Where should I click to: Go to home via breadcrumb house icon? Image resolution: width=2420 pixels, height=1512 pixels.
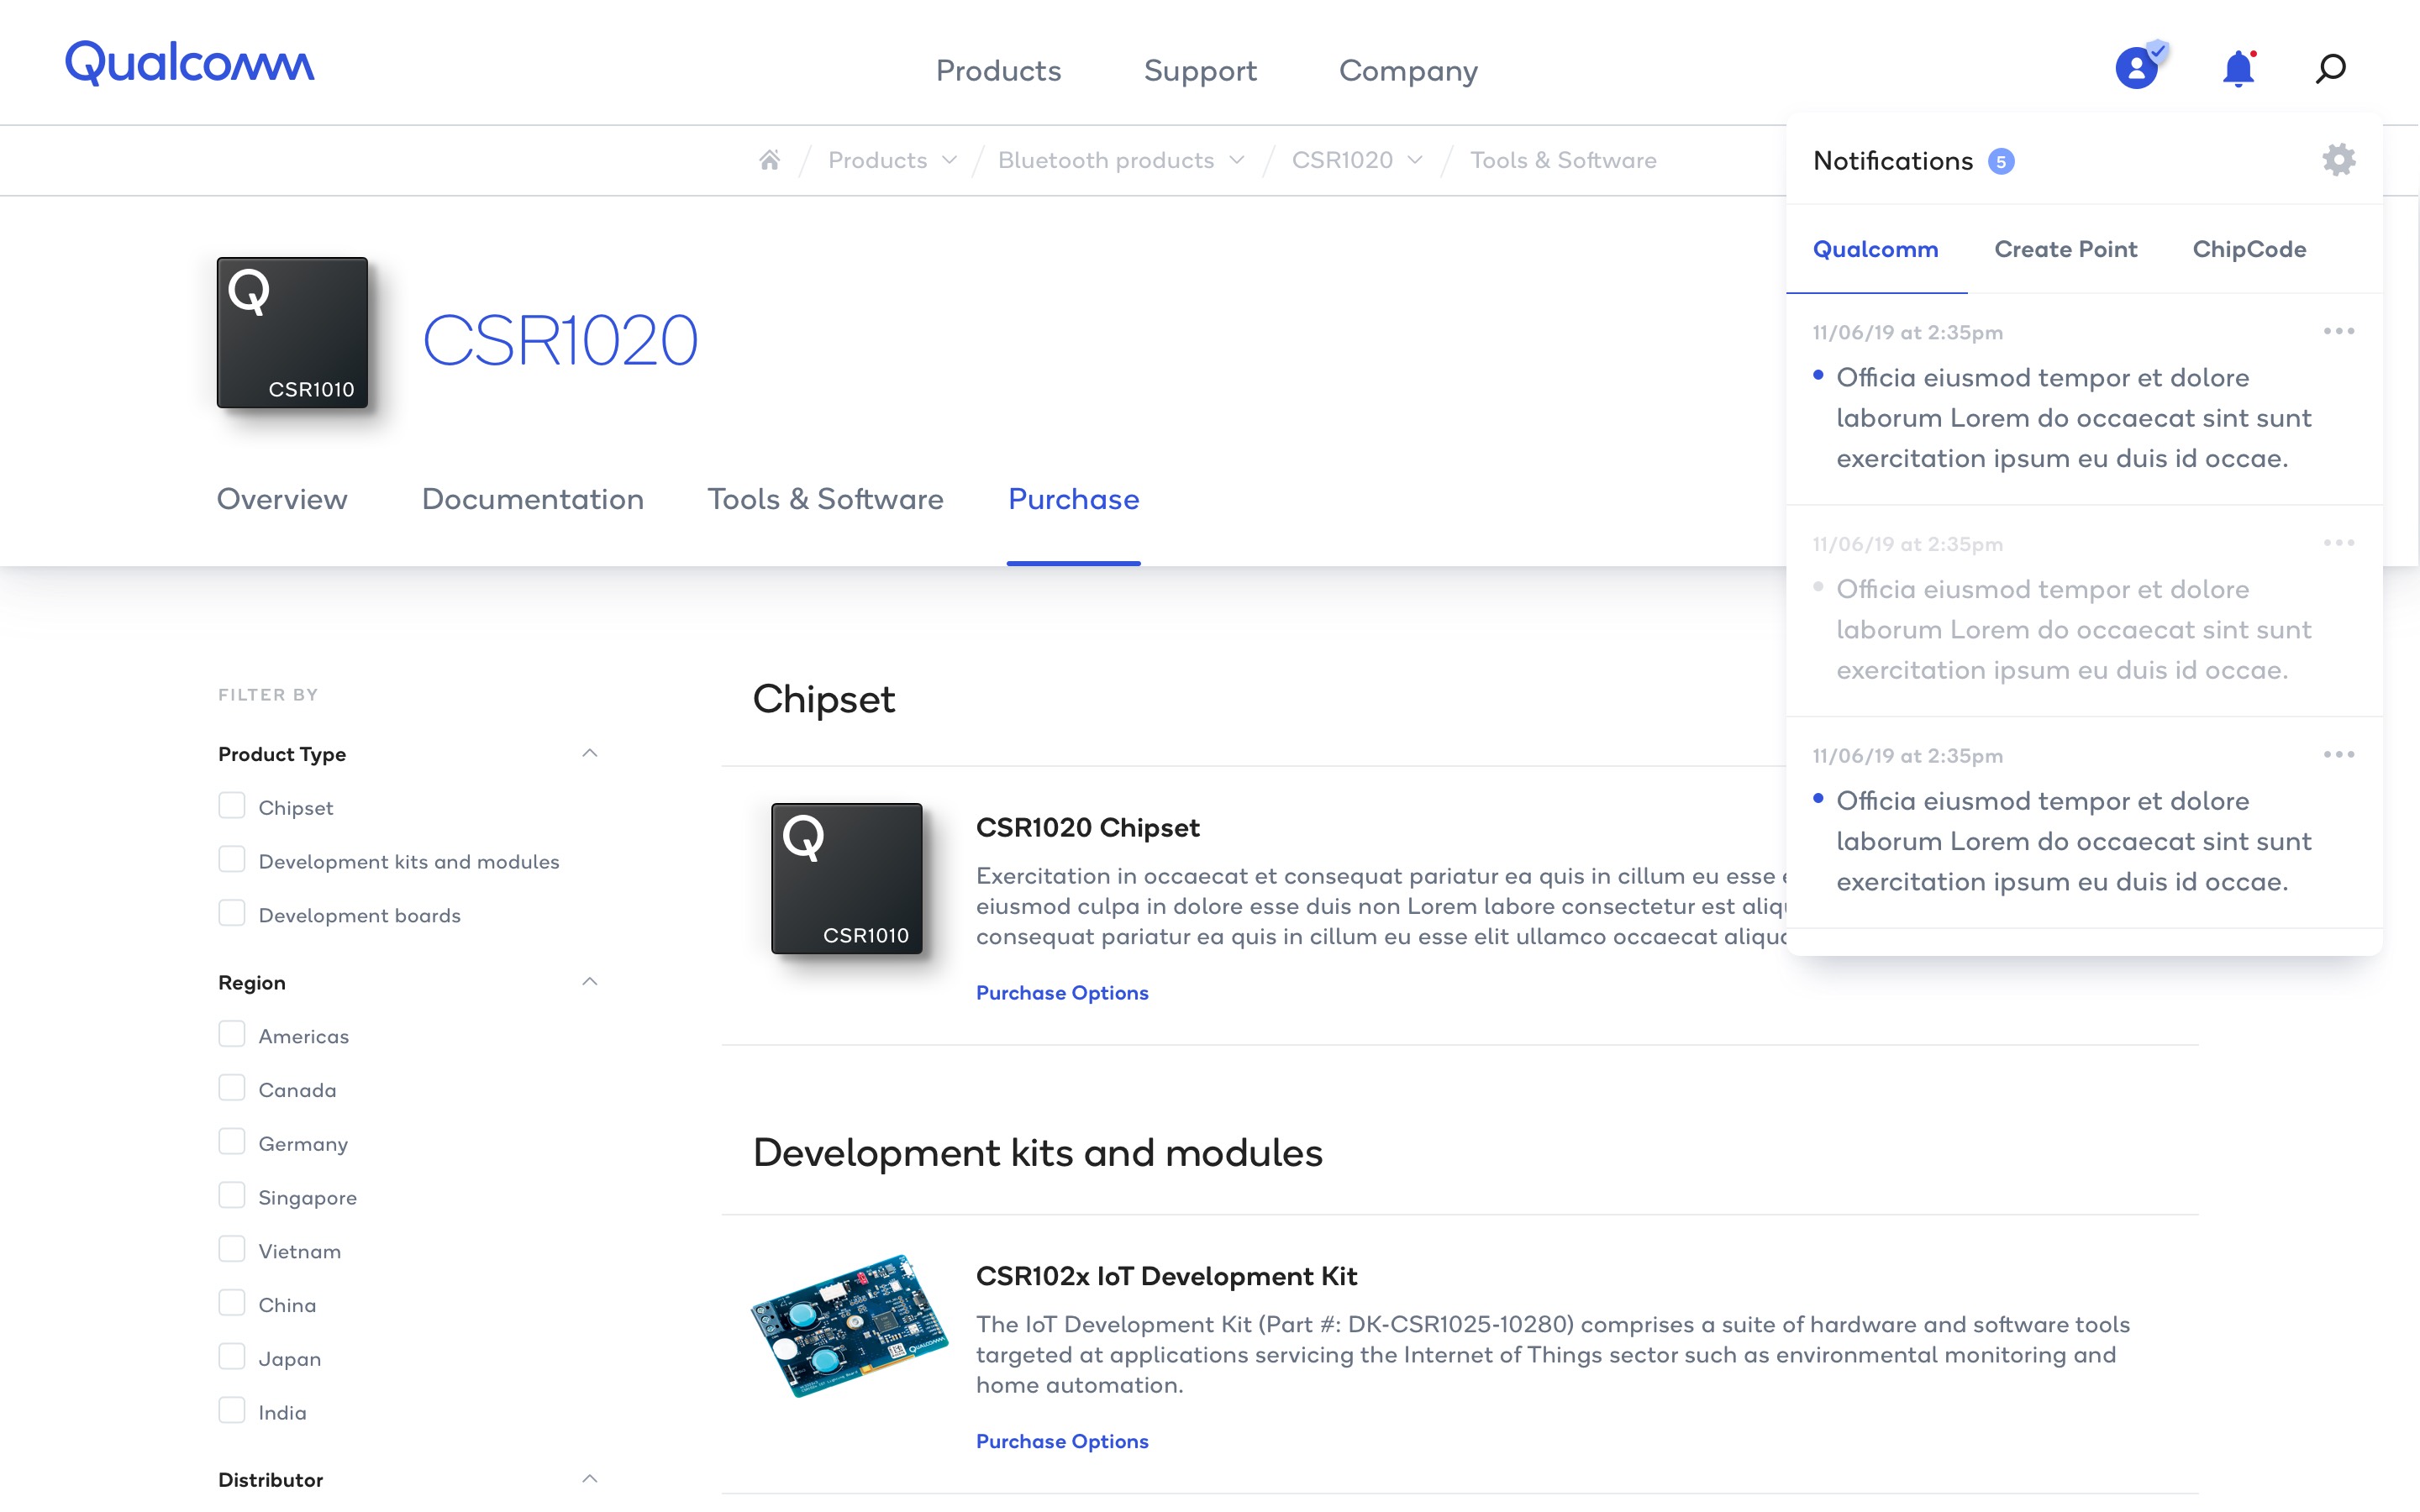click(x=769, y=160)
